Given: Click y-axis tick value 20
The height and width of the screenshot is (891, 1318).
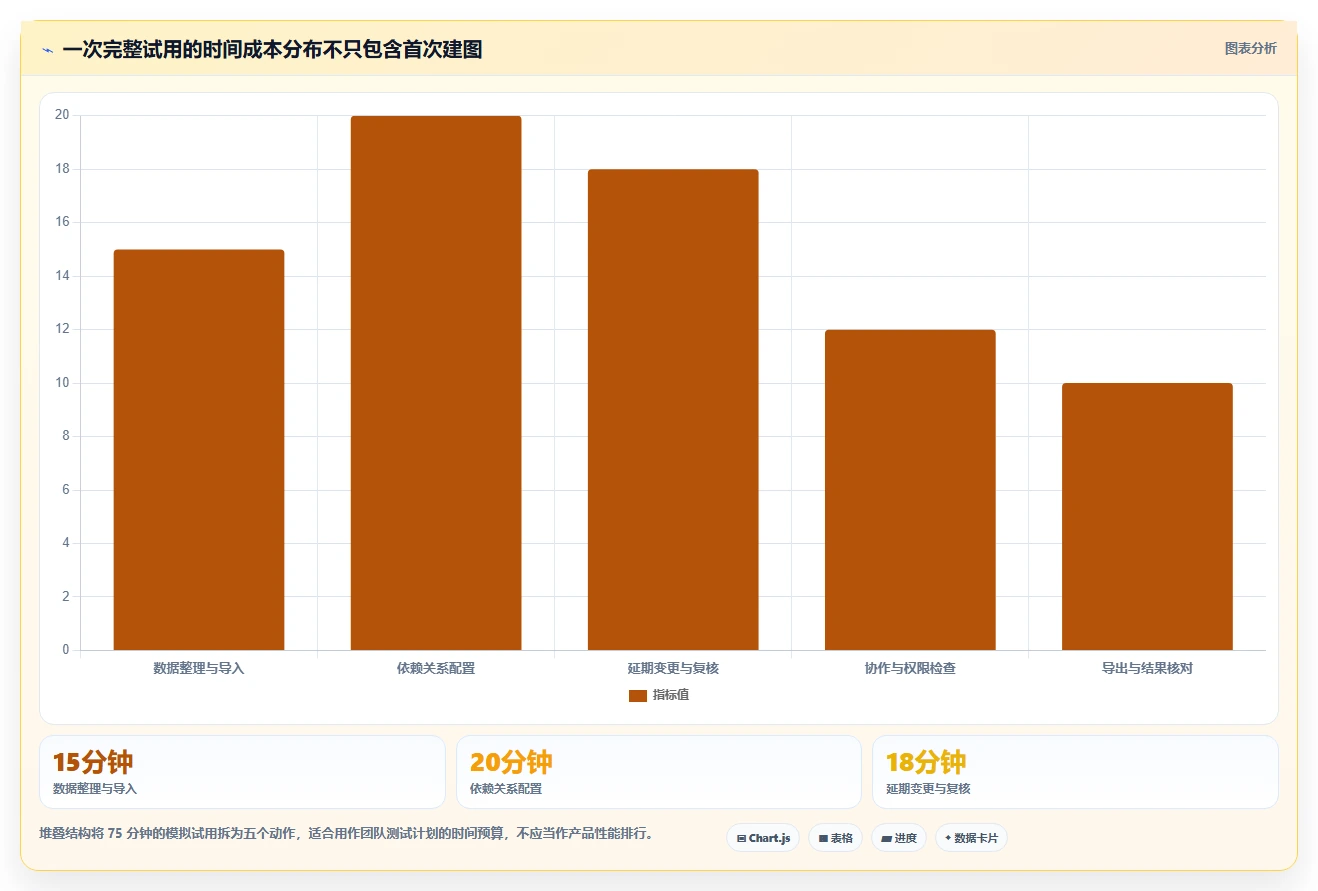Looking at the screenshot, I should [x=63, y=115].
